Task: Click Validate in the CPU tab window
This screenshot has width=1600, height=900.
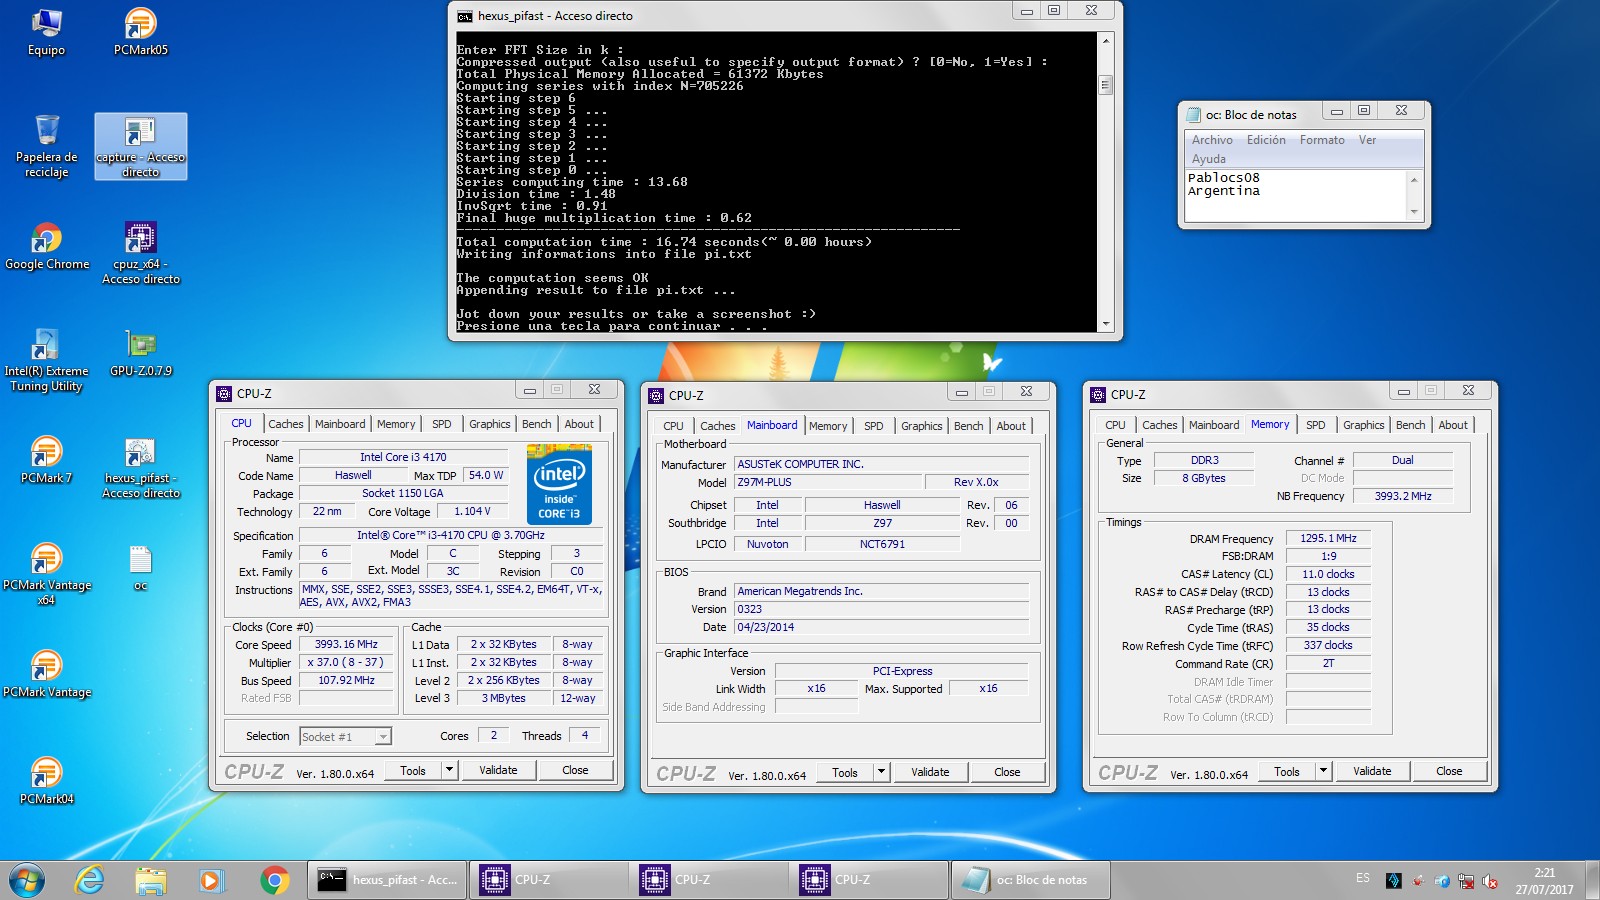Action: [x=498, y=770]
